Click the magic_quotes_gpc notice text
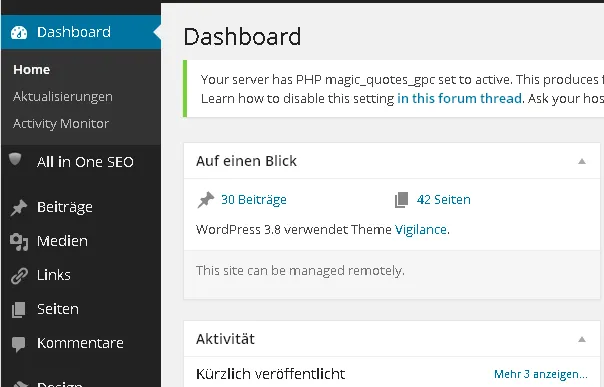The width and height of the screenshot is (604, 387). [402, 89]
